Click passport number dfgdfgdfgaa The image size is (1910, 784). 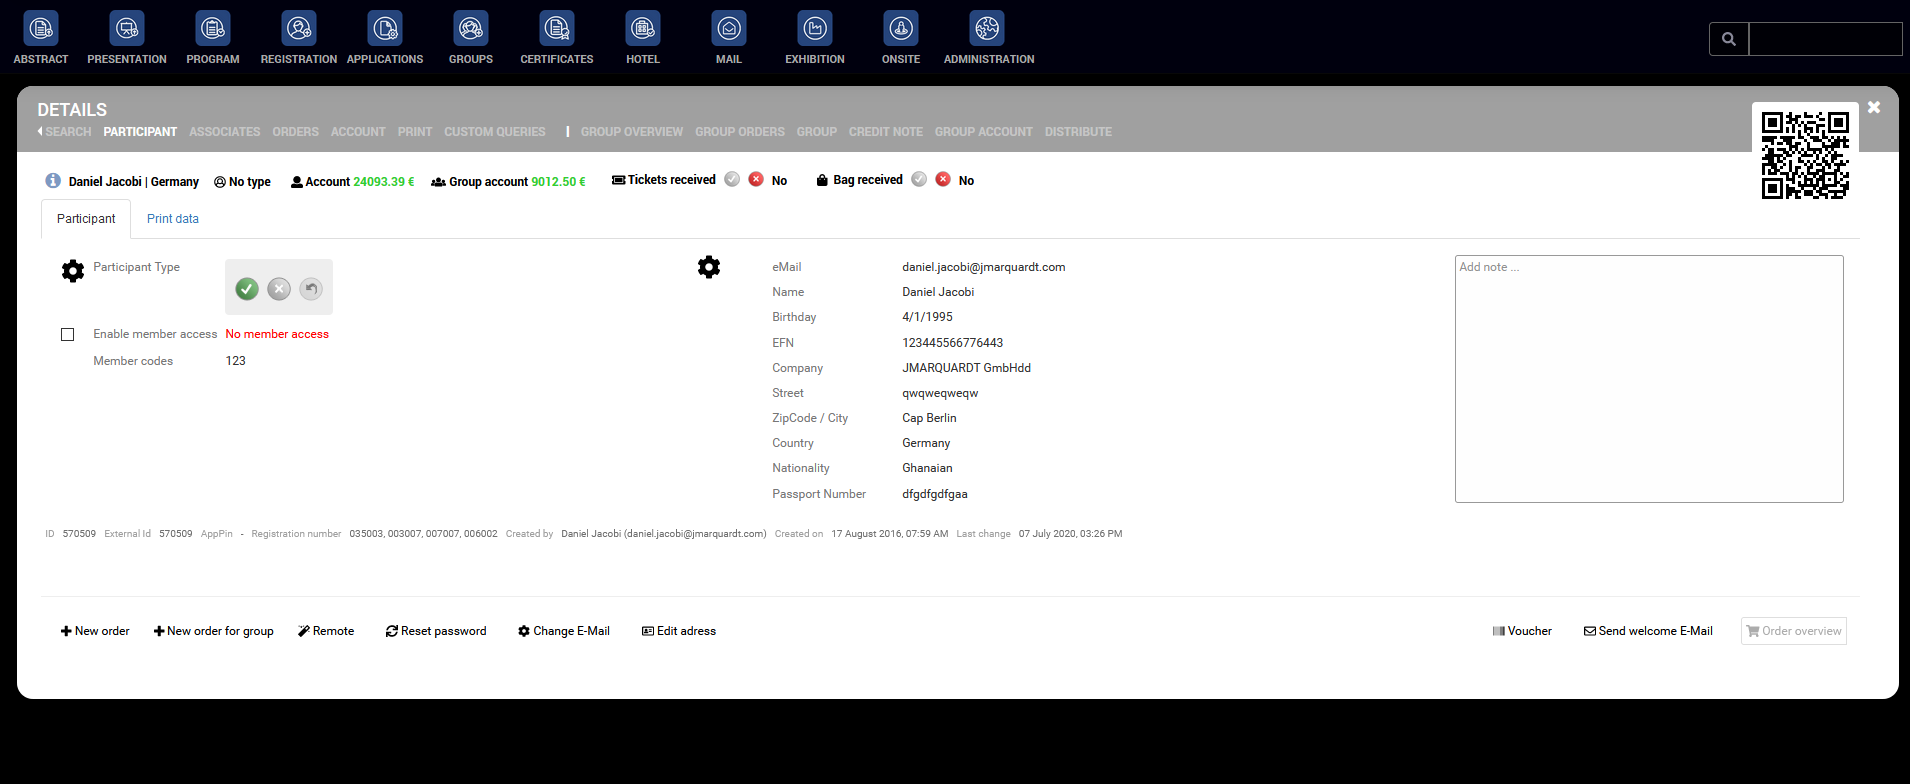[x=935, y=494]
